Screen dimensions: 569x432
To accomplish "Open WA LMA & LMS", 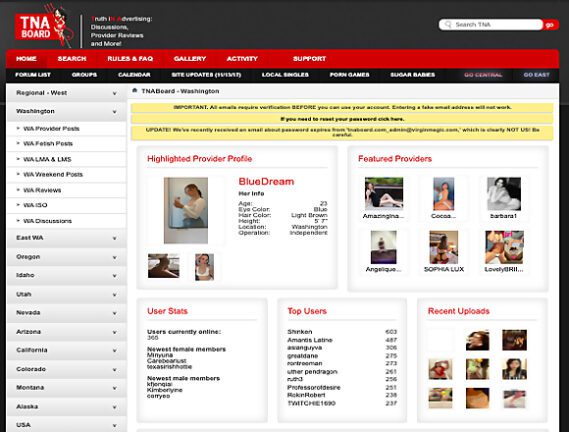I will point(47,159).
